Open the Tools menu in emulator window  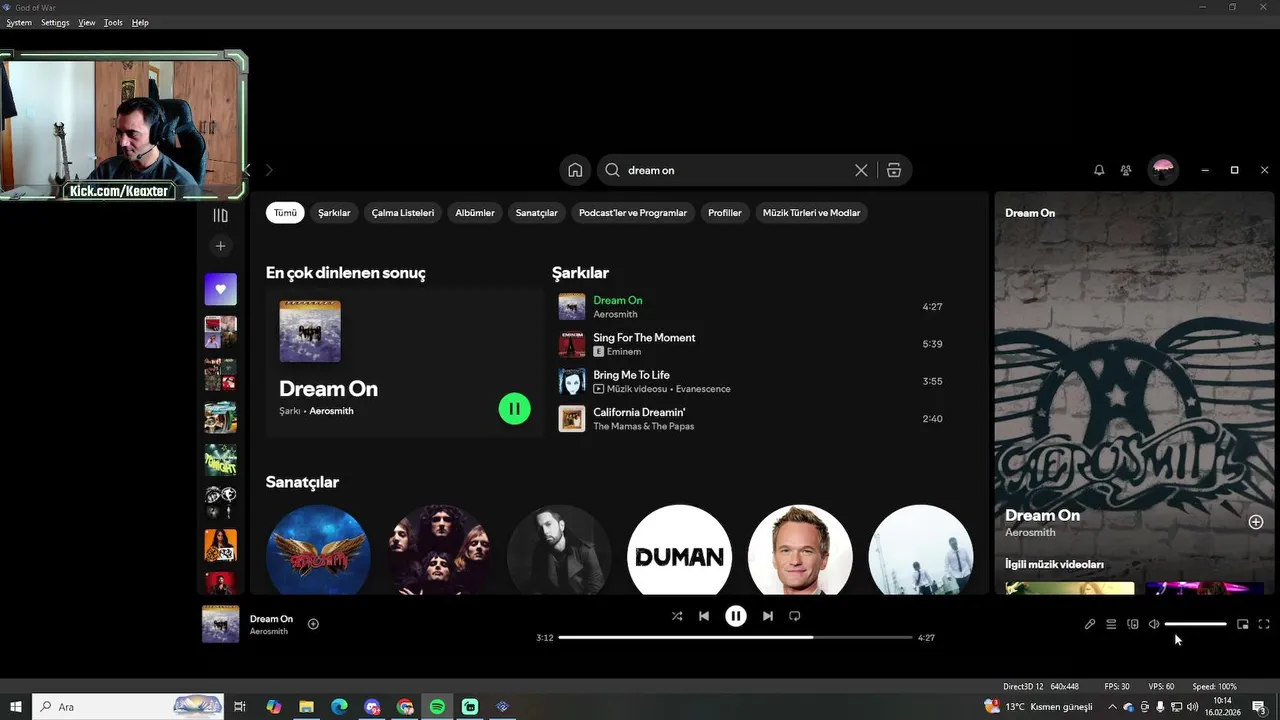pyautogui.click(x=113, y=22)
